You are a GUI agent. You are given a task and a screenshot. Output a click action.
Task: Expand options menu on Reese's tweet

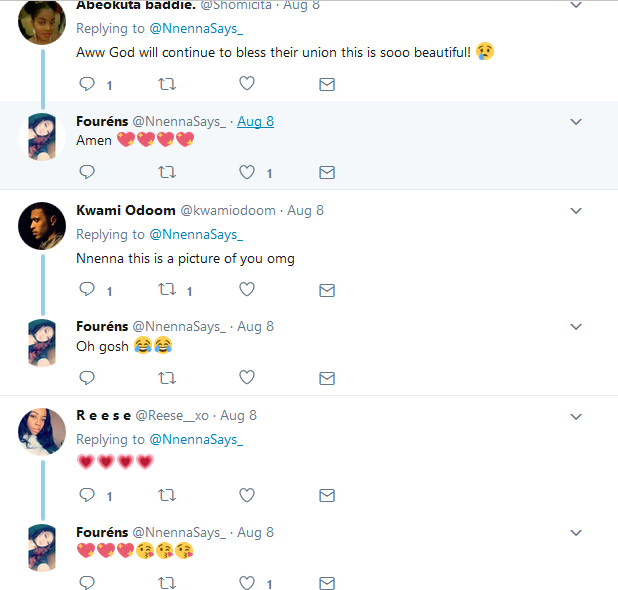[x=576, y=416]
